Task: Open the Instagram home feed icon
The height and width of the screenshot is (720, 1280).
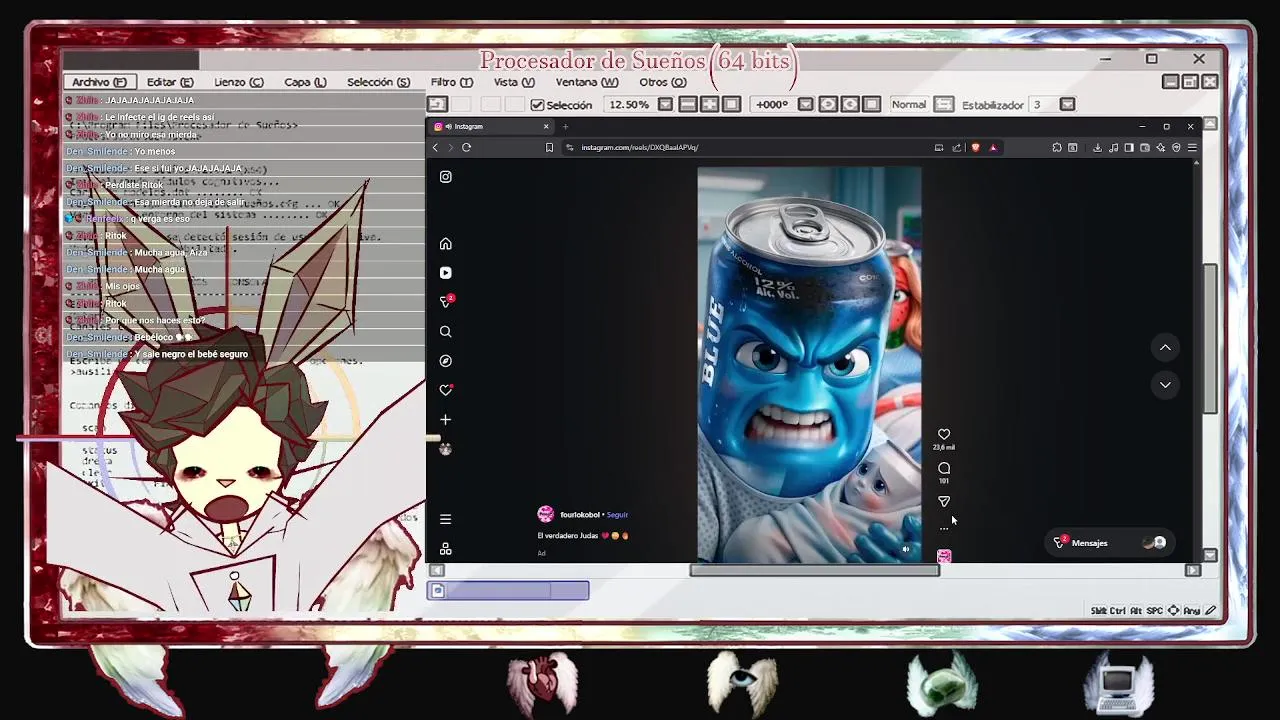Action: 446,244
